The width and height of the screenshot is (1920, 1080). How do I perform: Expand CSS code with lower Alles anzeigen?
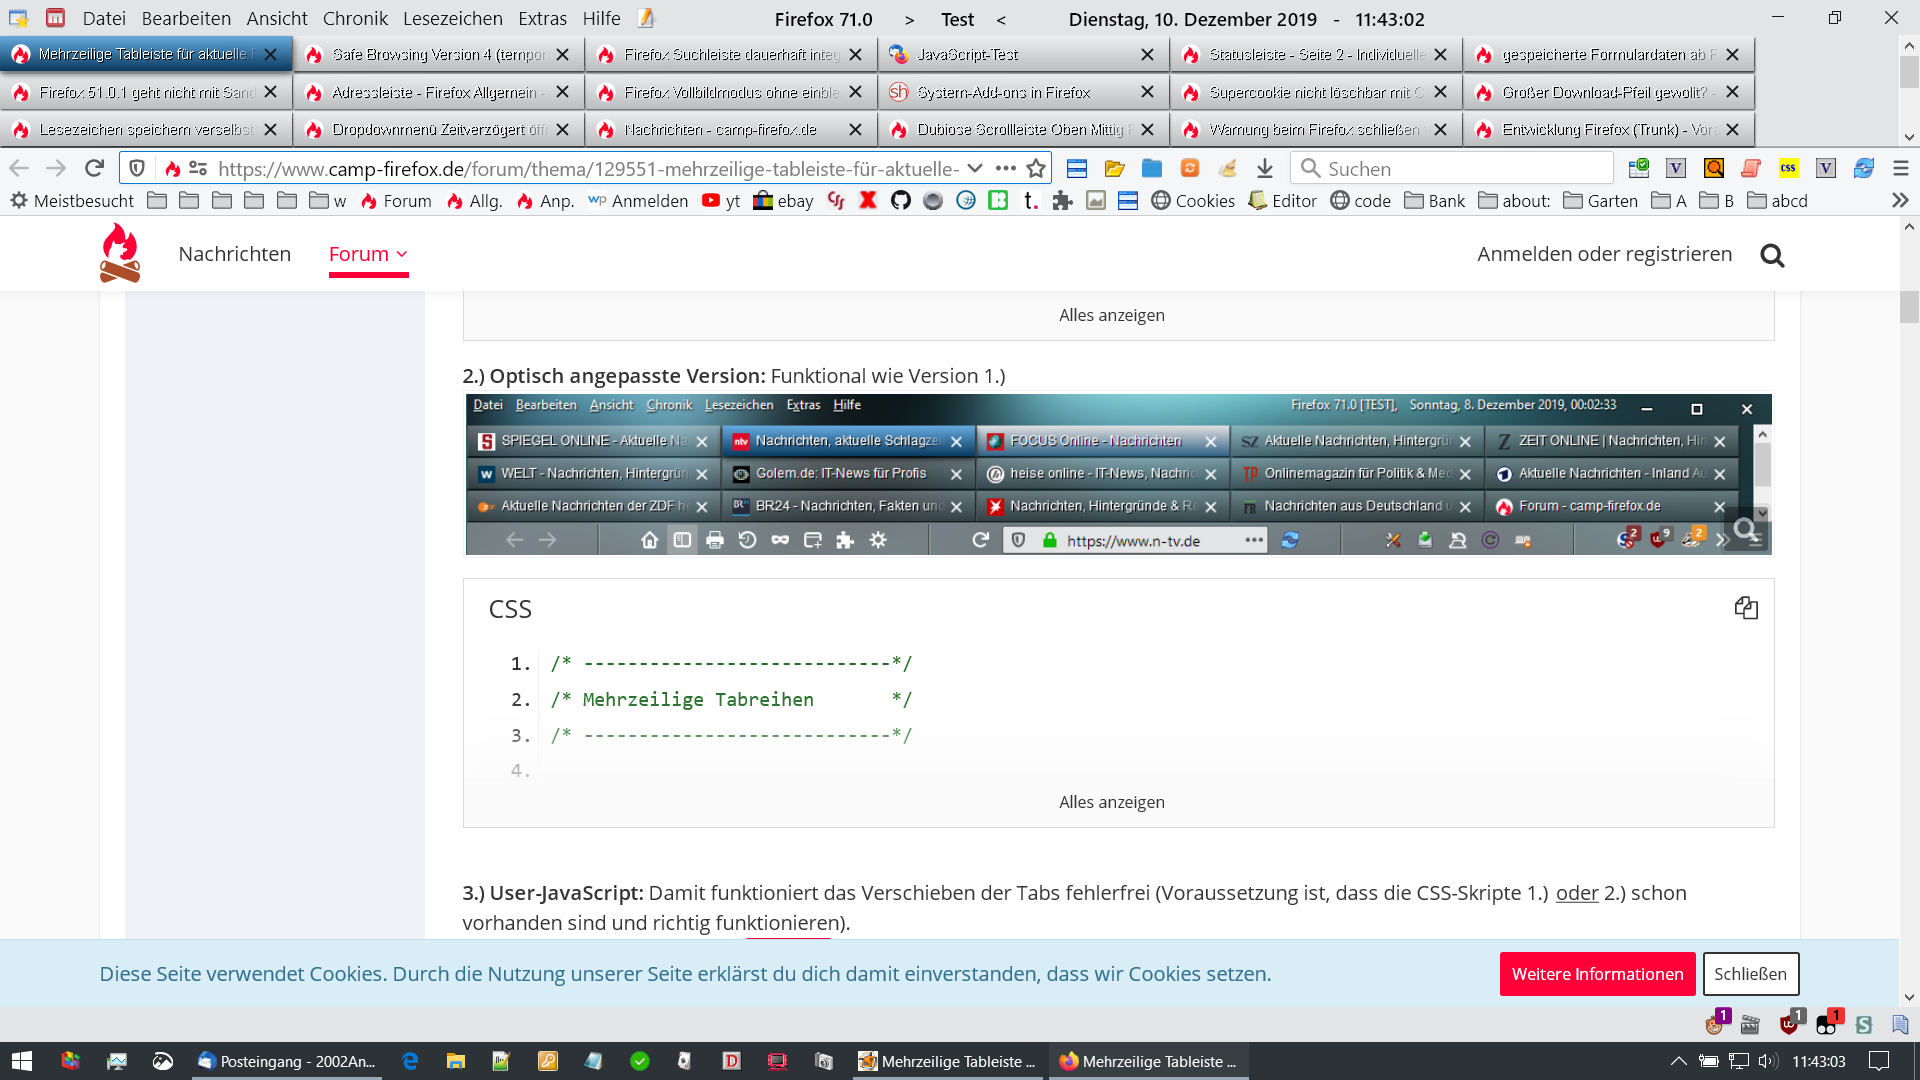(1111, 802)
